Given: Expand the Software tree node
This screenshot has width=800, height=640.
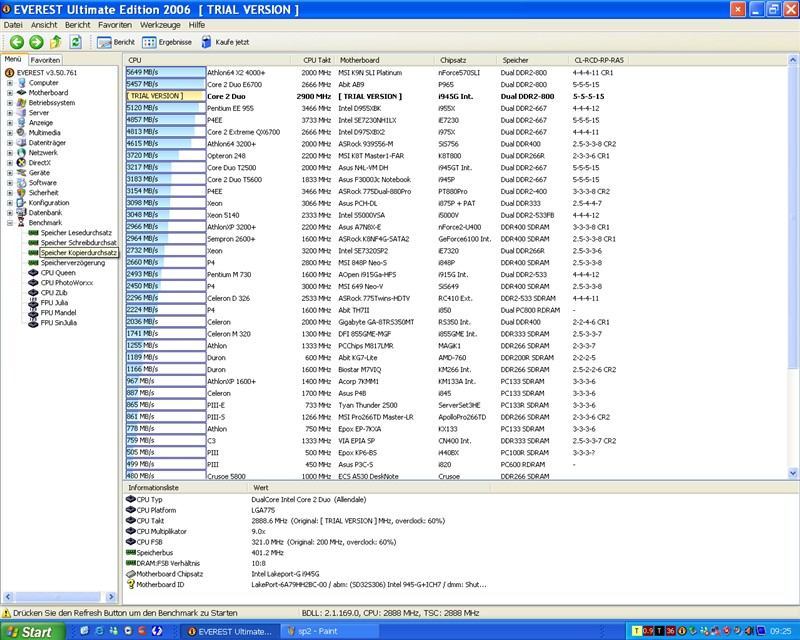Looking at the screenshot, I should (x=10, y=183).
